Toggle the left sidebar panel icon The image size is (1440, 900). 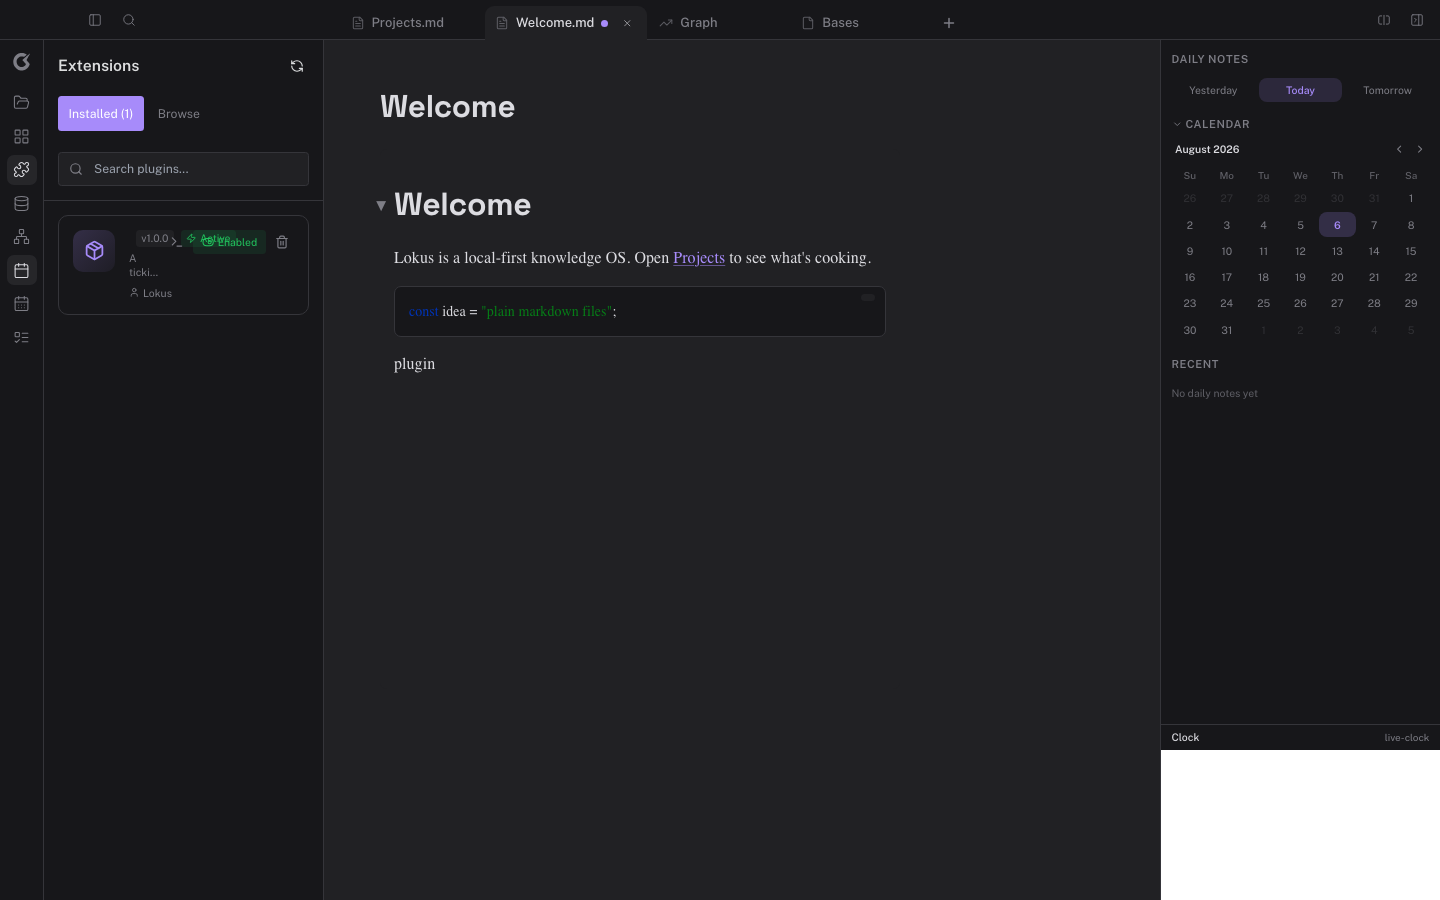(x=95, y=20)
